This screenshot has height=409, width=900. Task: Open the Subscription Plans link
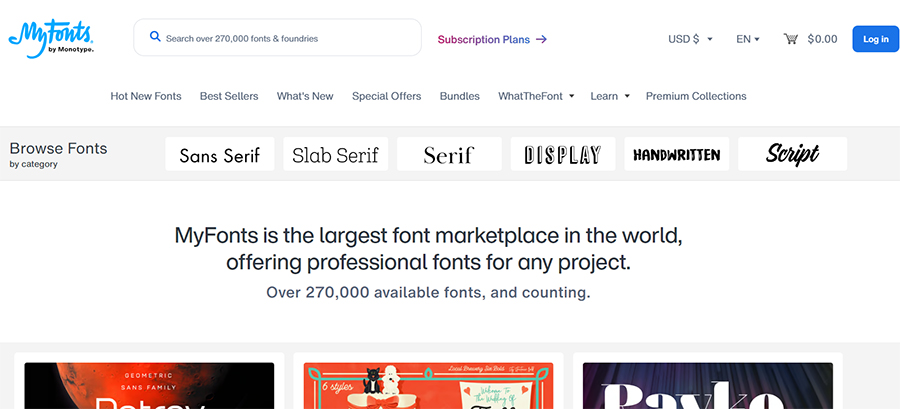(x=484, y=39)
